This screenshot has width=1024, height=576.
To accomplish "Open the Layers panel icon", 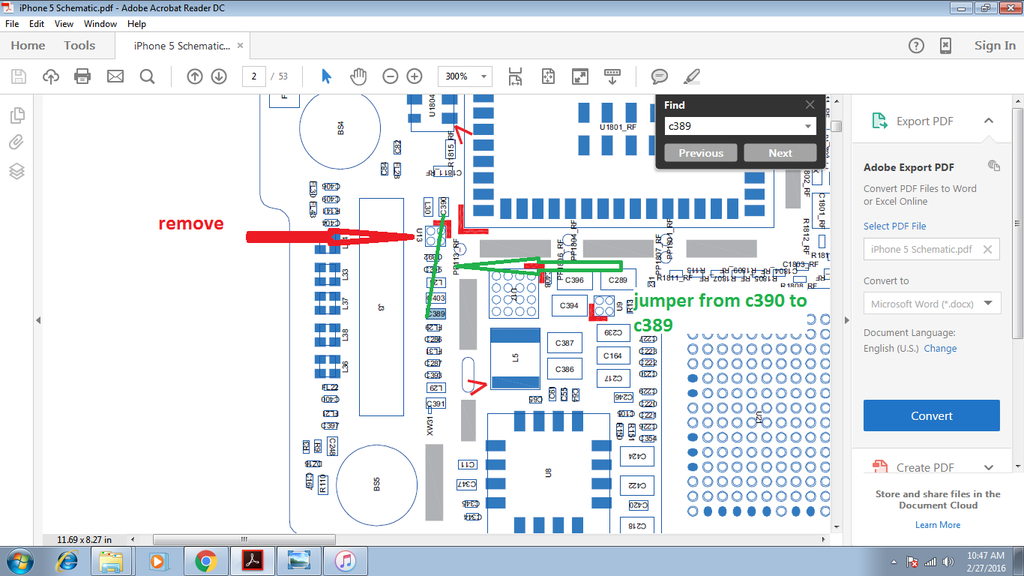I will (x=17, y=171).
